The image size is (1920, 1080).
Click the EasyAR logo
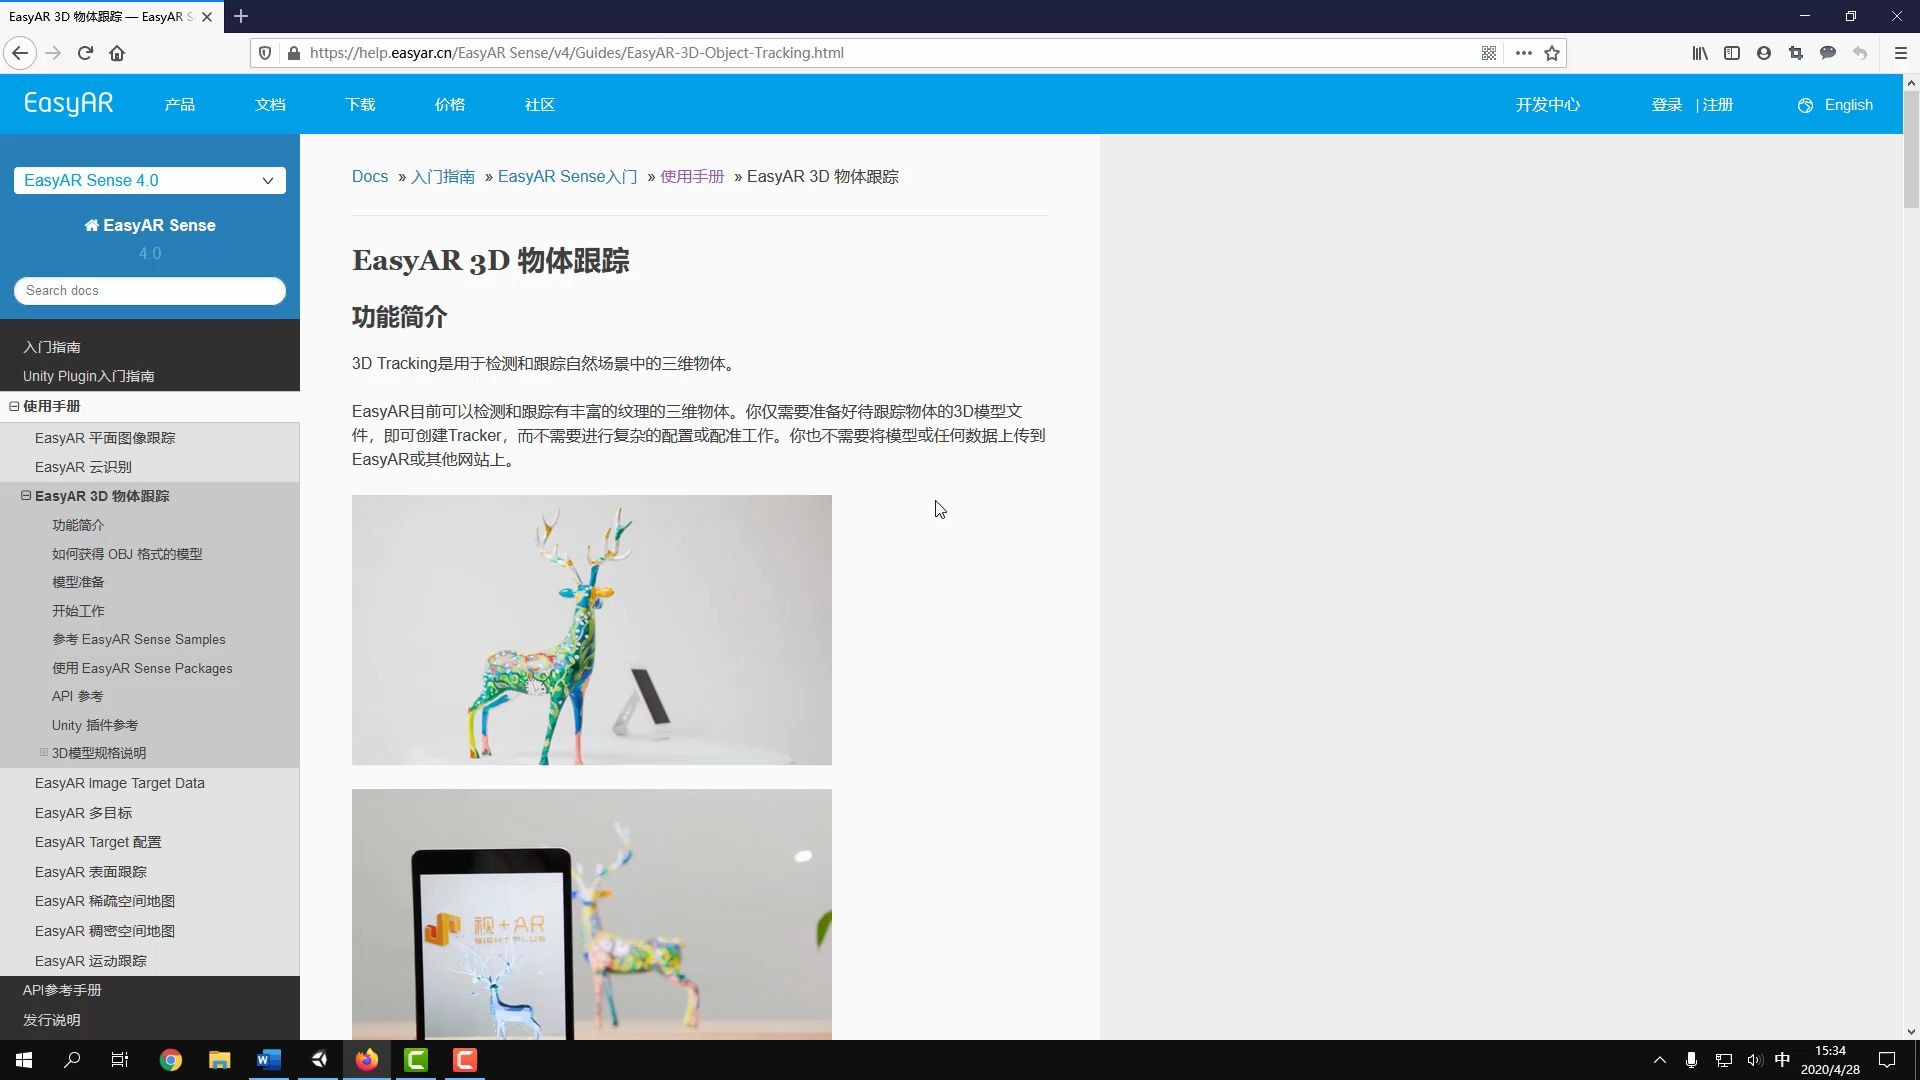pos(69,104)
